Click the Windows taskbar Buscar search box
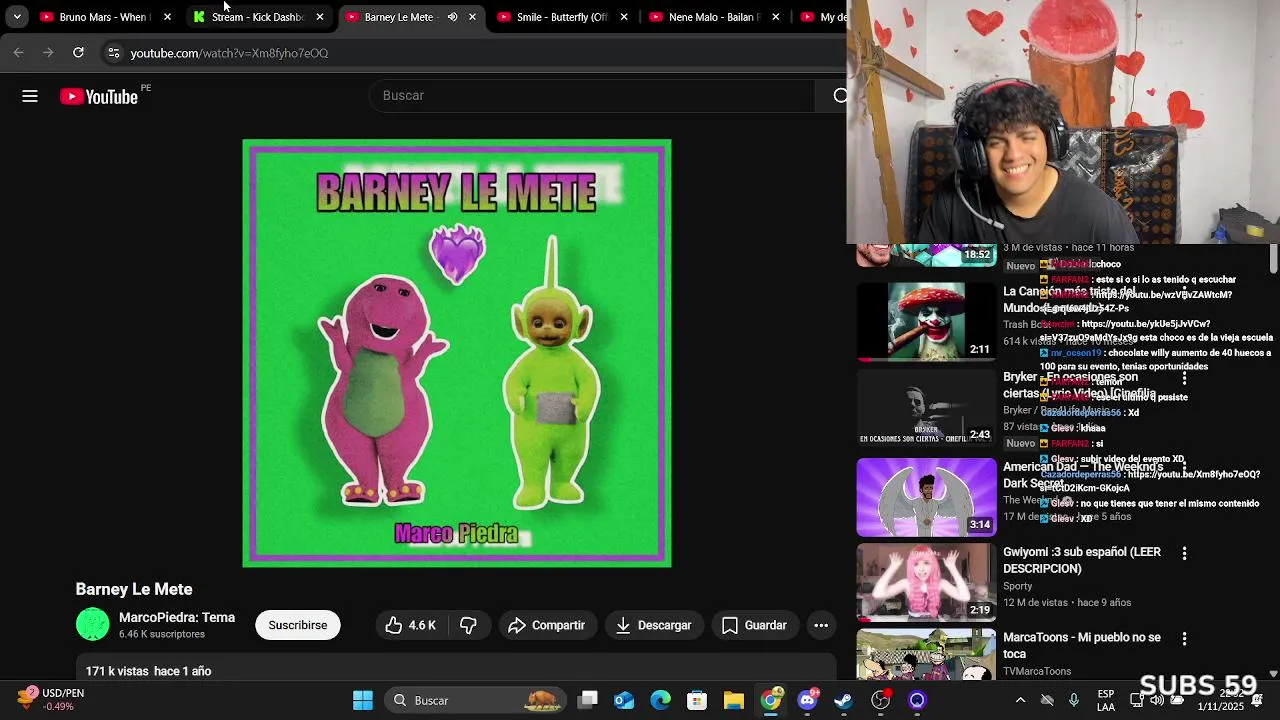Screen dimensions: 1280x720 click(x=474, y=700)
